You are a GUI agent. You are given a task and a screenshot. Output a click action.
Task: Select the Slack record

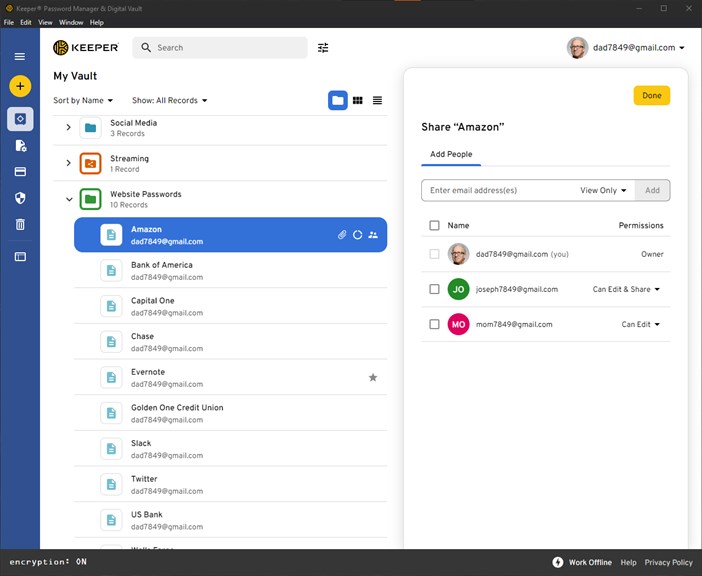tap(231, 448)
